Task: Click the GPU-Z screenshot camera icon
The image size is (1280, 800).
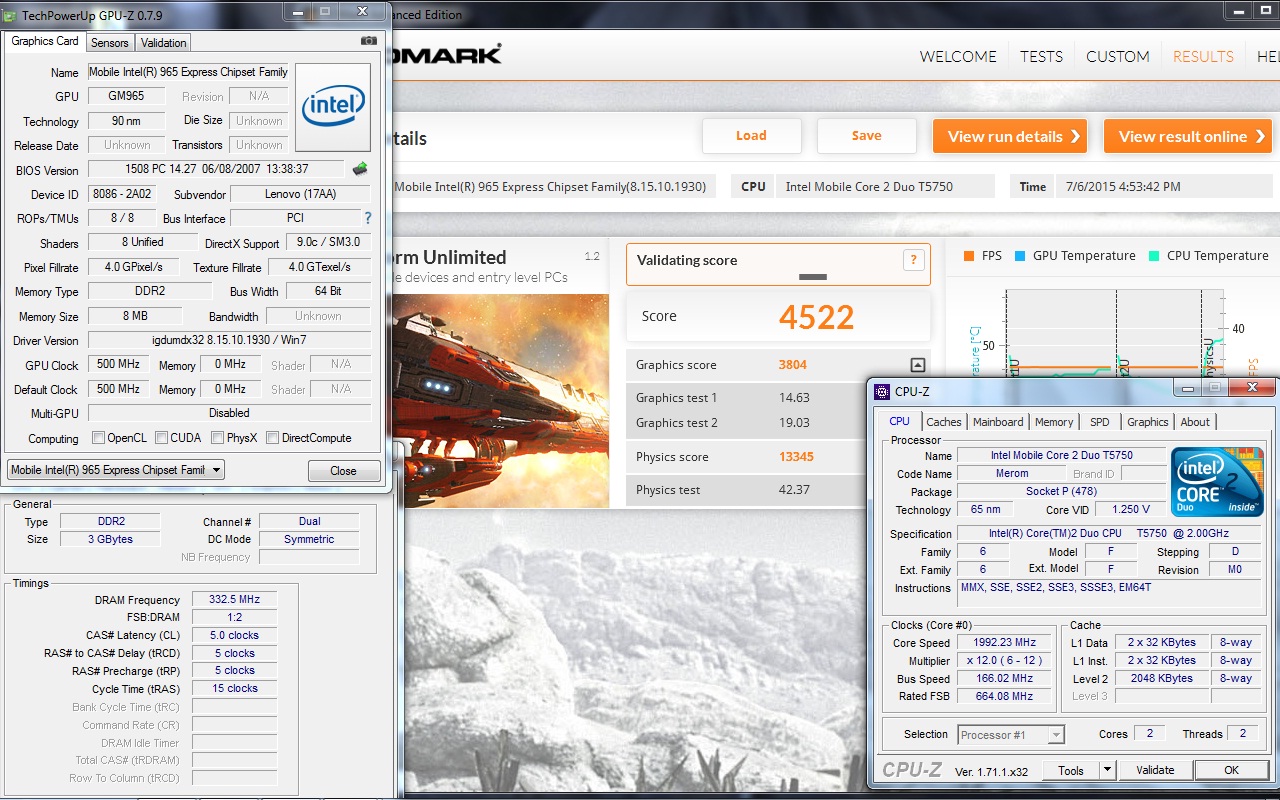Action: click(369, 41)
